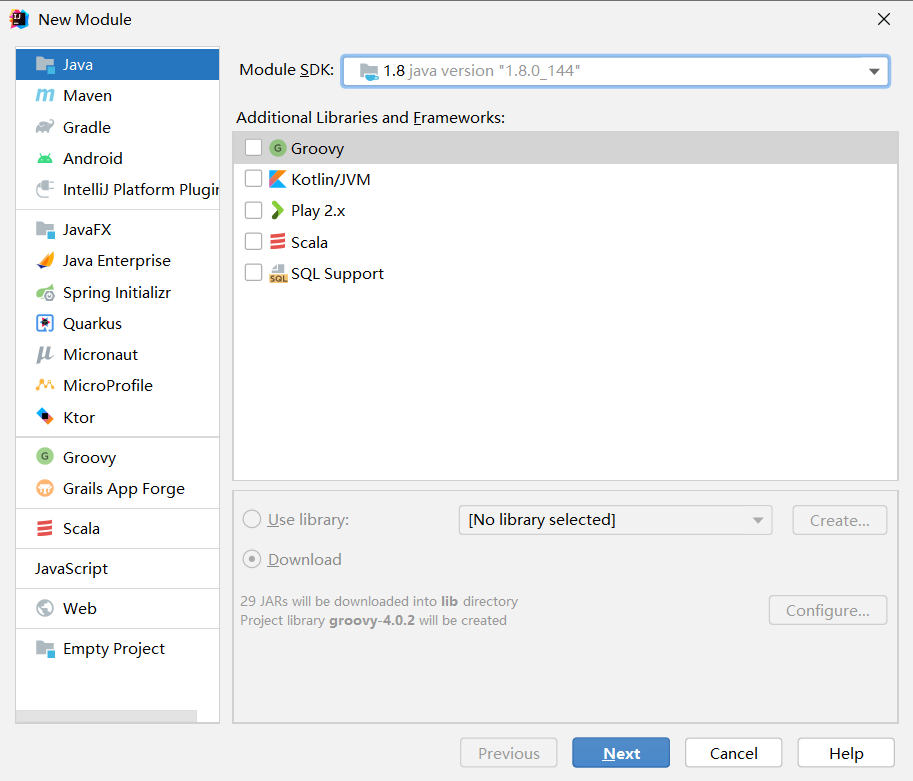Click the Empty Project folder icon

pos(45,648)
